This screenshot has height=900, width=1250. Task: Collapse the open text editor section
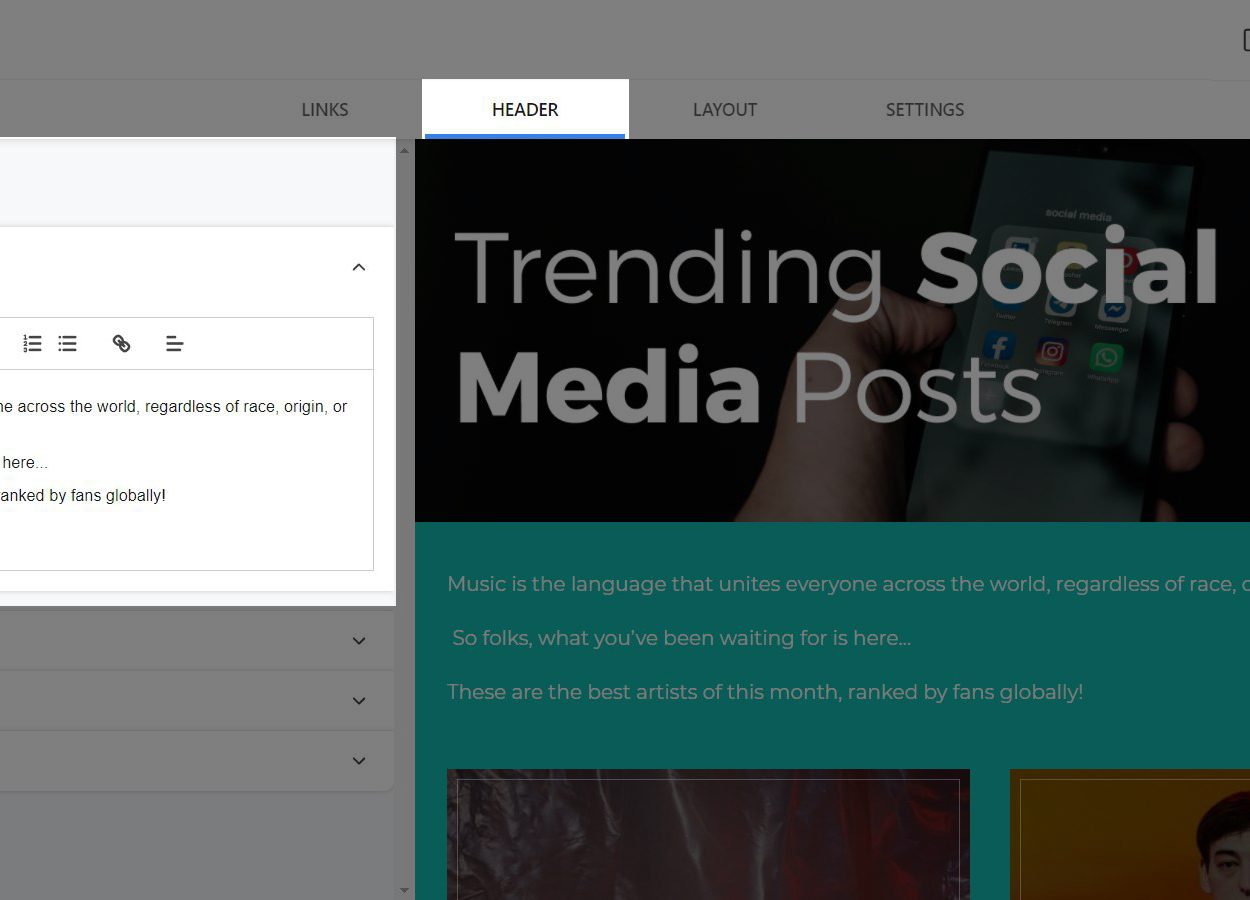click(x=358, y=267)
